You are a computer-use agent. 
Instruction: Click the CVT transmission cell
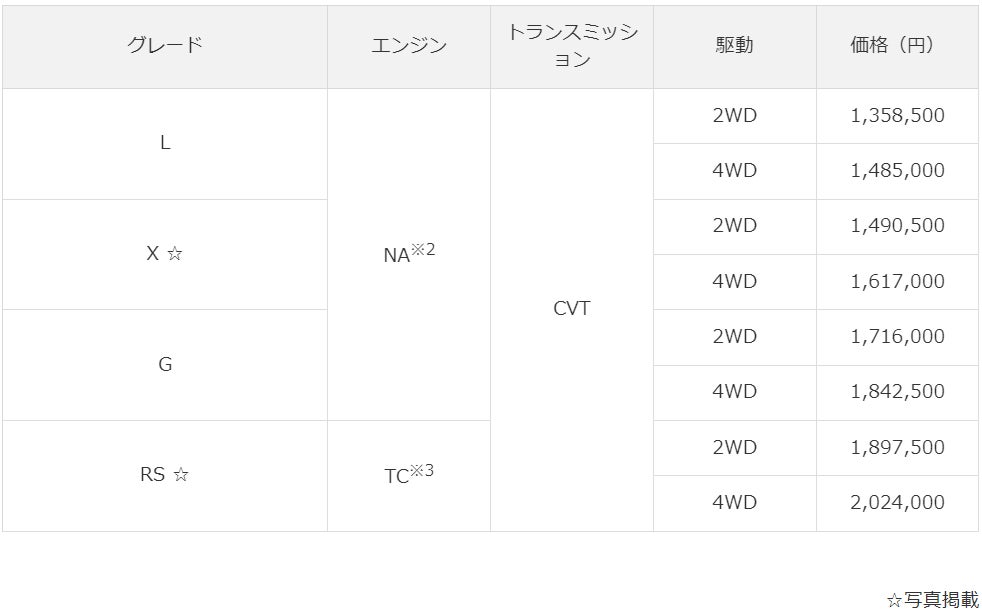572,309
